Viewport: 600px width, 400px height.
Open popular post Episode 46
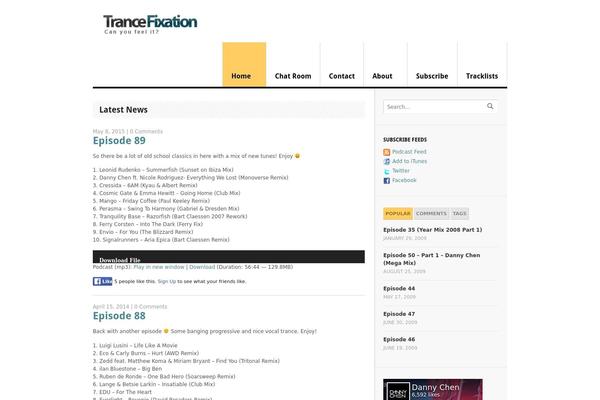tap(399, 340)
